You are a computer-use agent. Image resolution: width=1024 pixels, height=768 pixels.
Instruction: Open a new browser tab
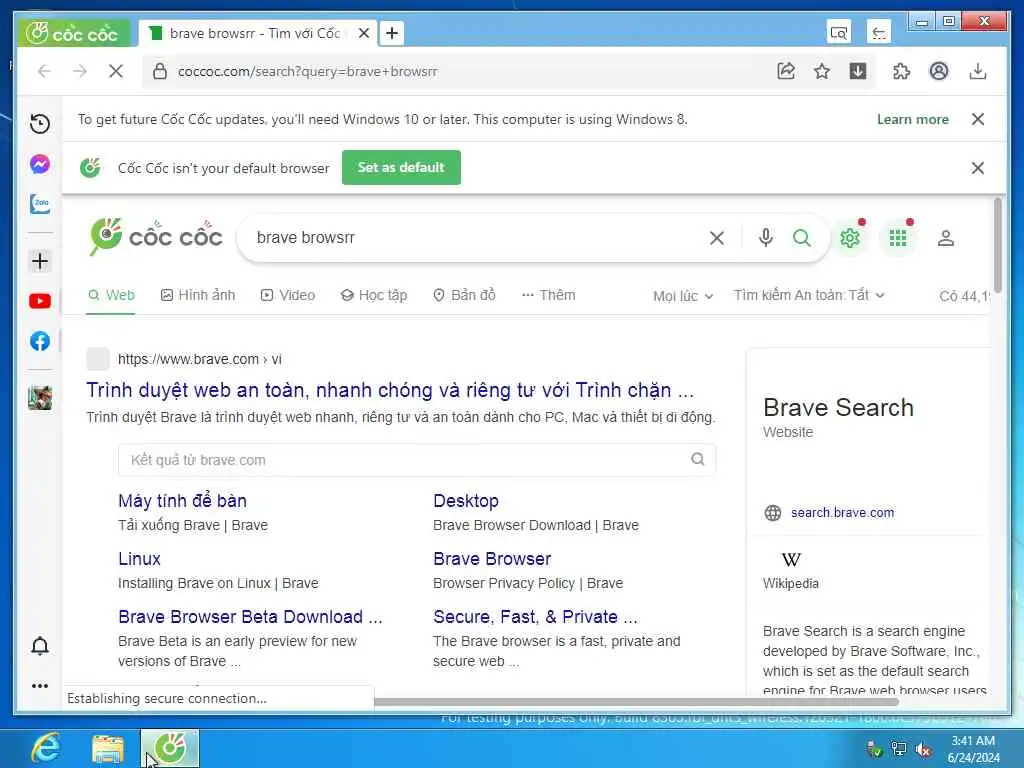pos(392,33)
